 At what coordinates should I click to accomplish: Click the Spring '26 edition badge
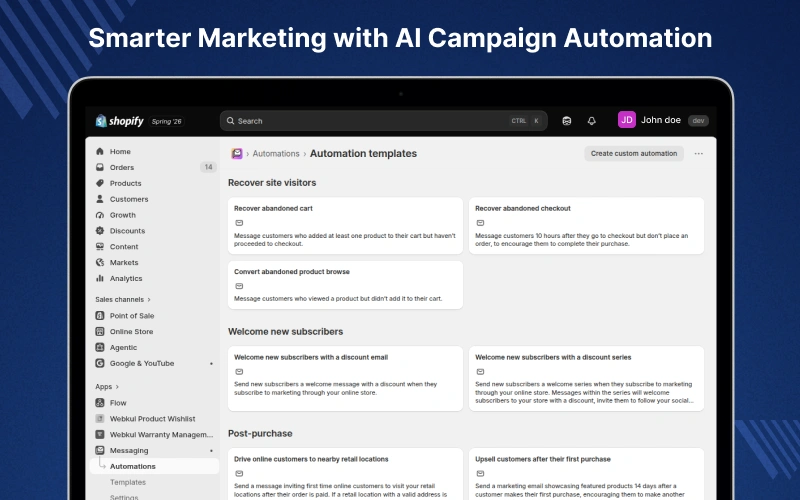(x=166, y=121)
